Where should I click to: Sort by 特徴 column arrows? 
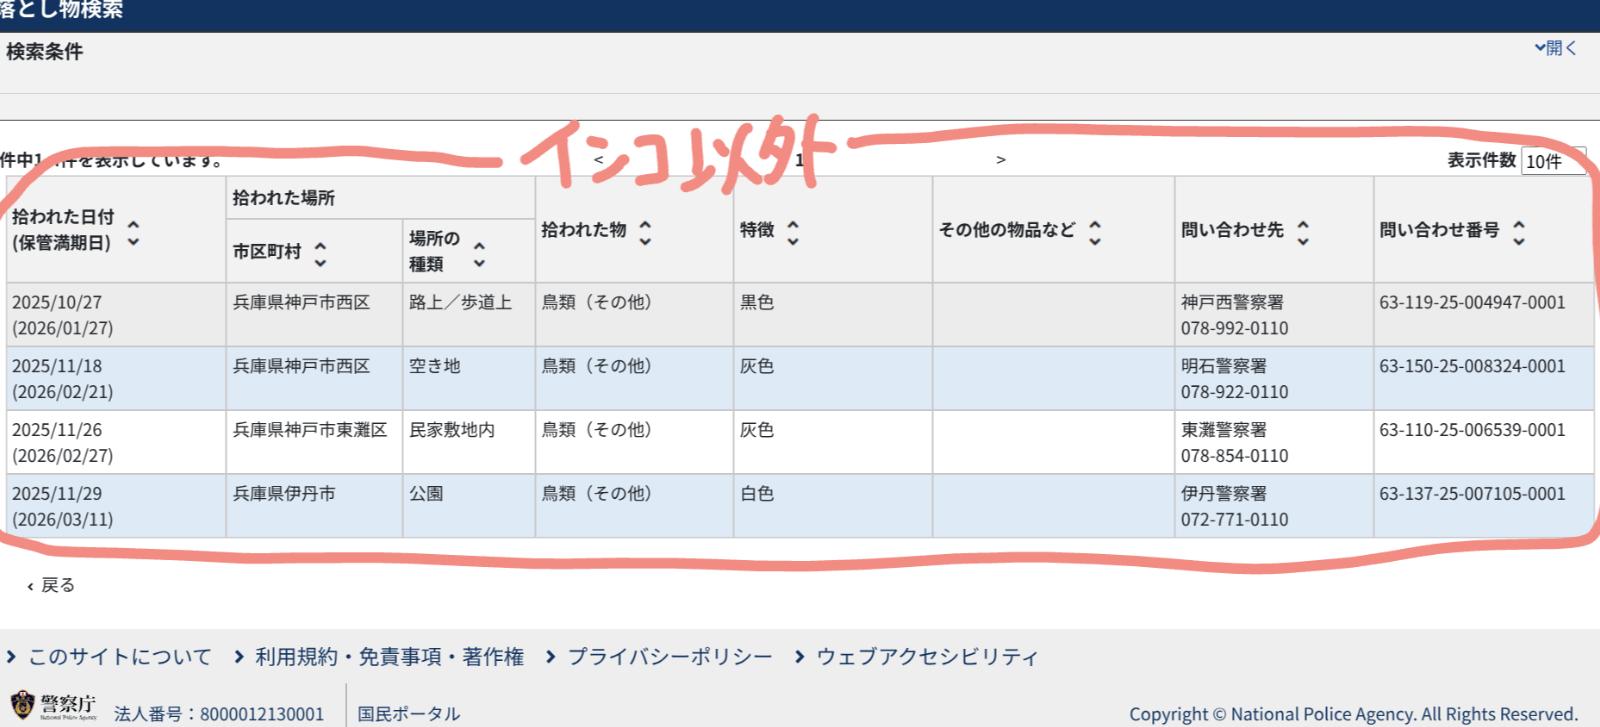(793, 232)
